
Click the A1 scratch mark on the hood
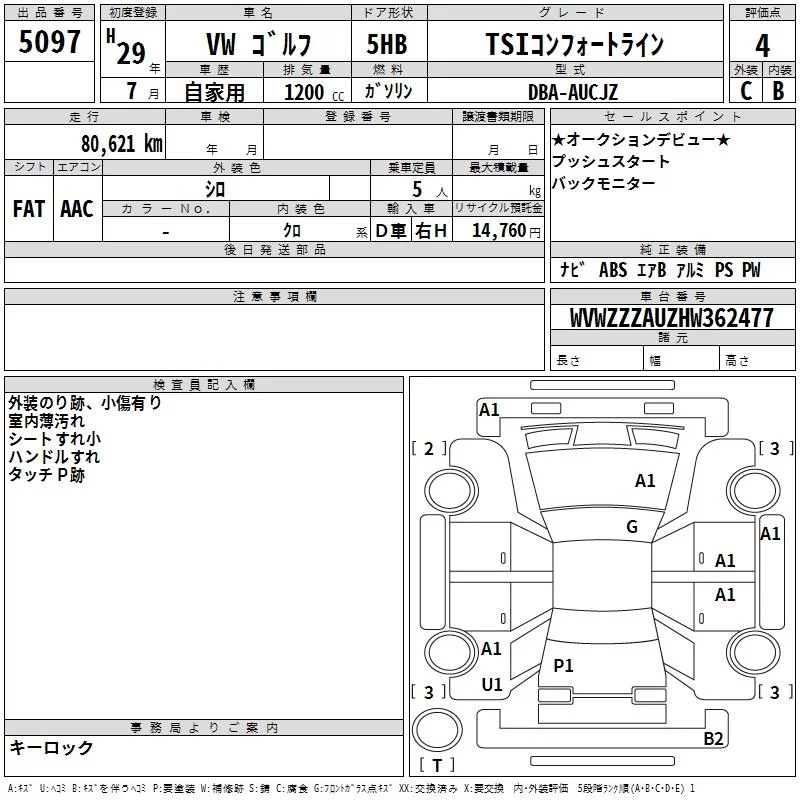645,481
